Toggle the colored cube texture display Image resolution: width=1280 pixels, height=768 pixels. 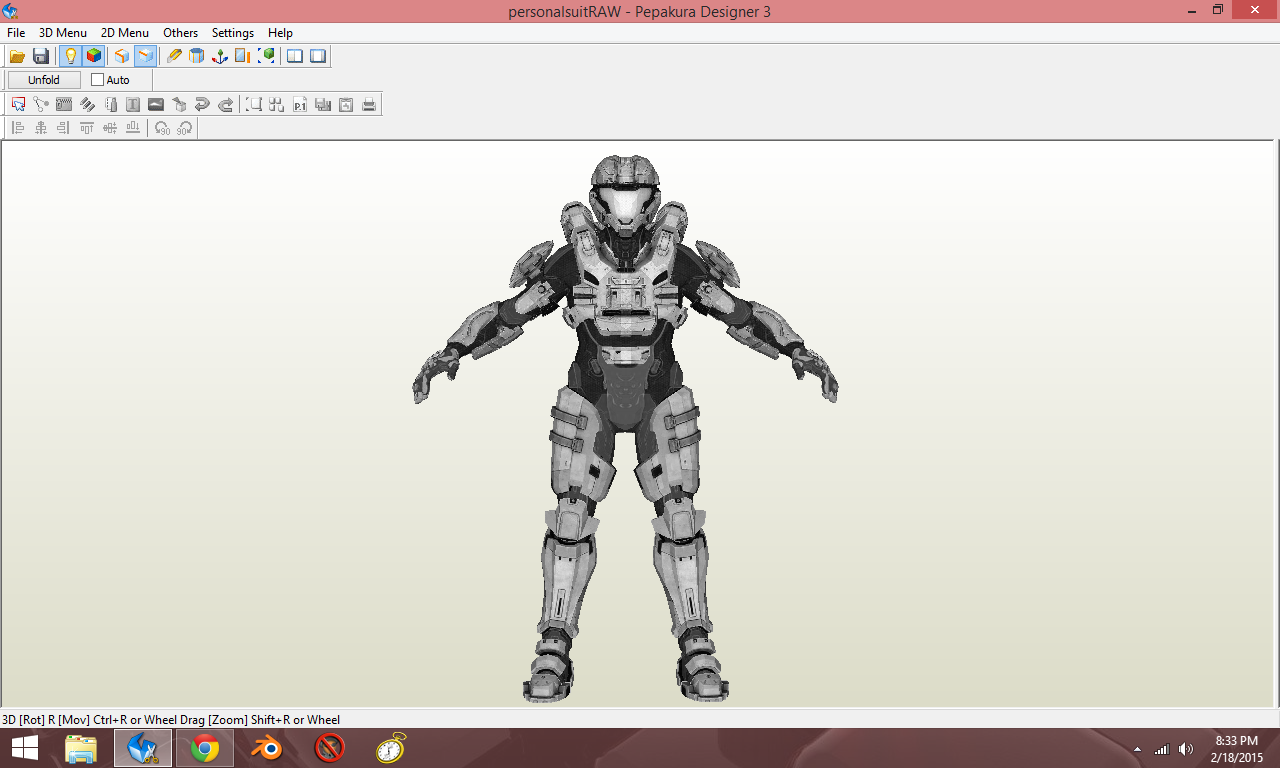(93, 56)
